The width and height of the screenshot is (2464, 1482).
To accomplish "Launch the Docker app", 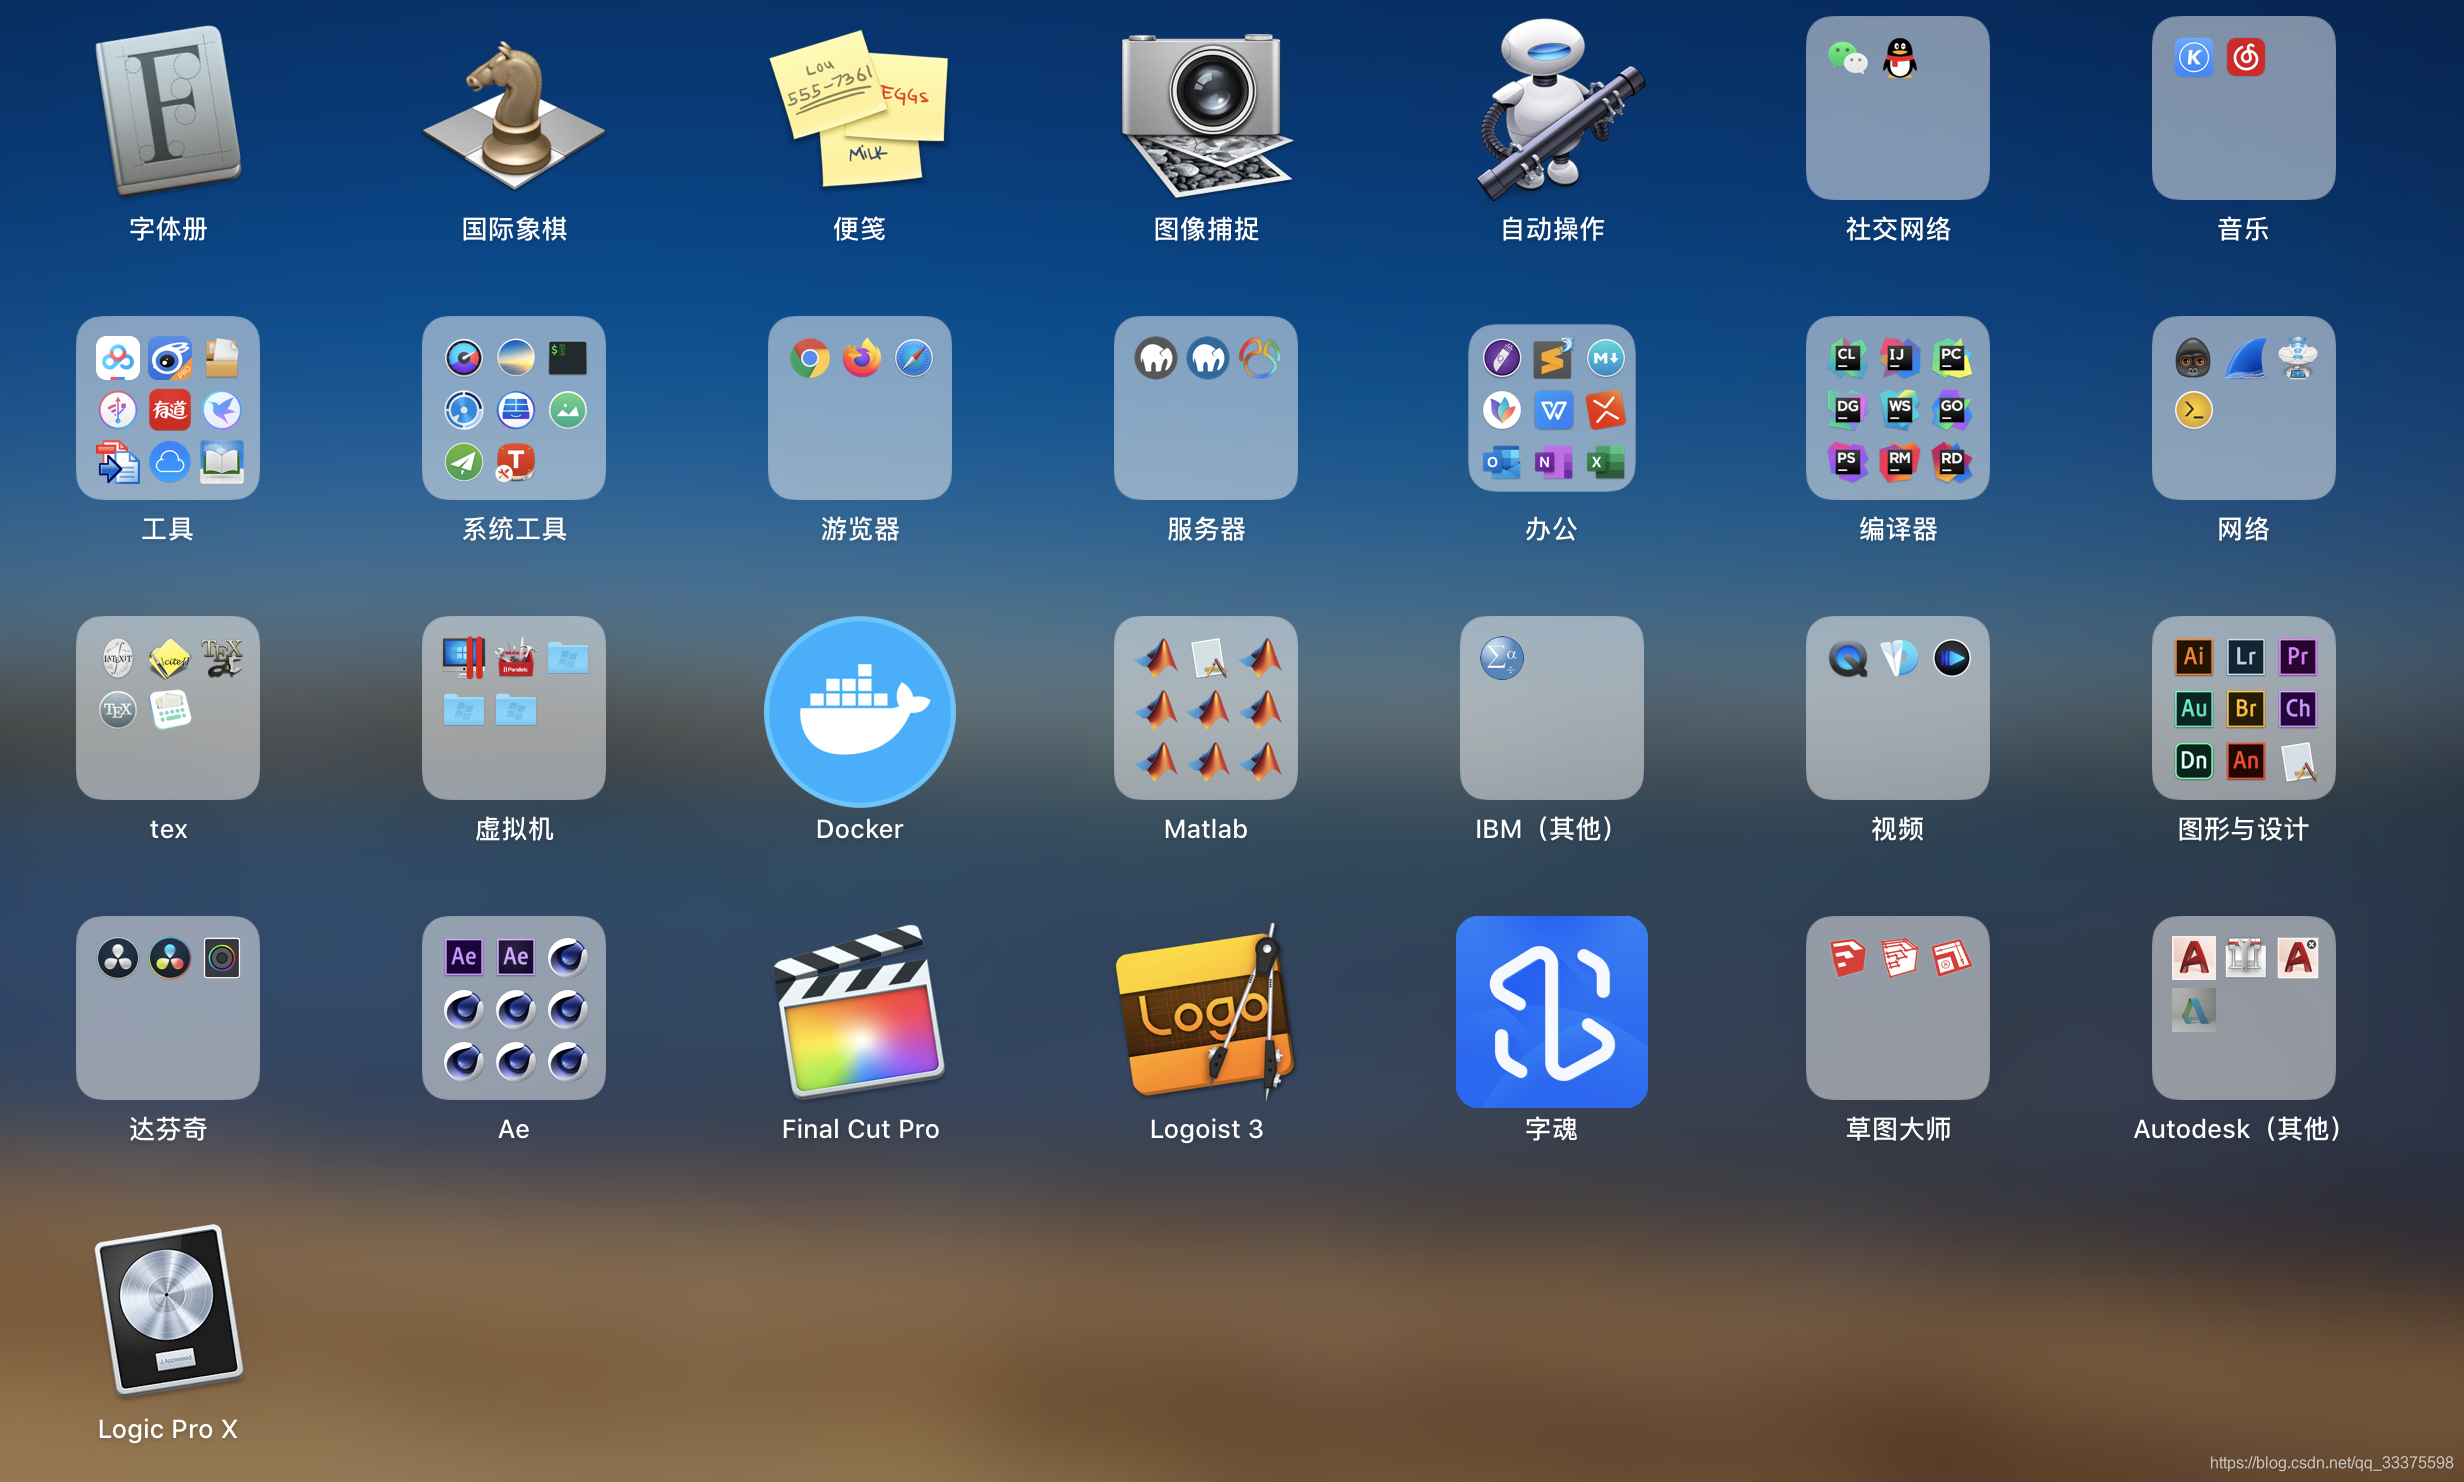I will tap(859, 711).
